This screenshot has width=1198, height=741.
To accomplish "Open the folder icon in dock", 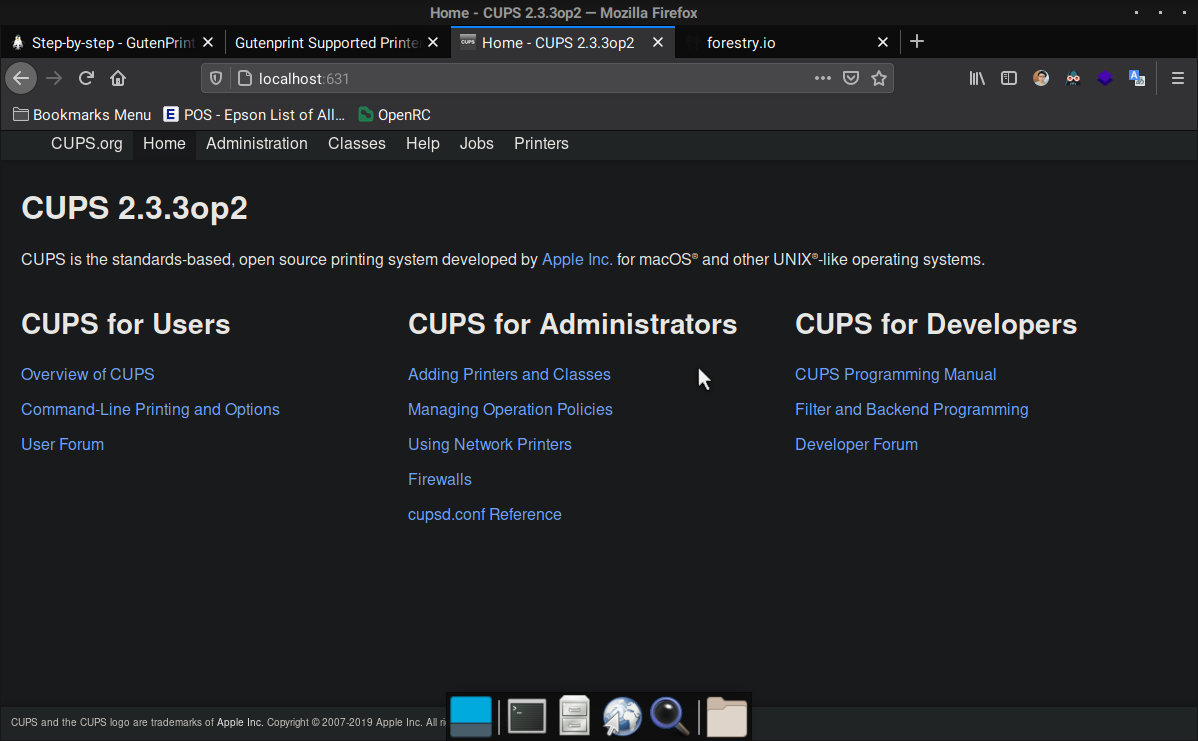I will [x=726, y=717].
